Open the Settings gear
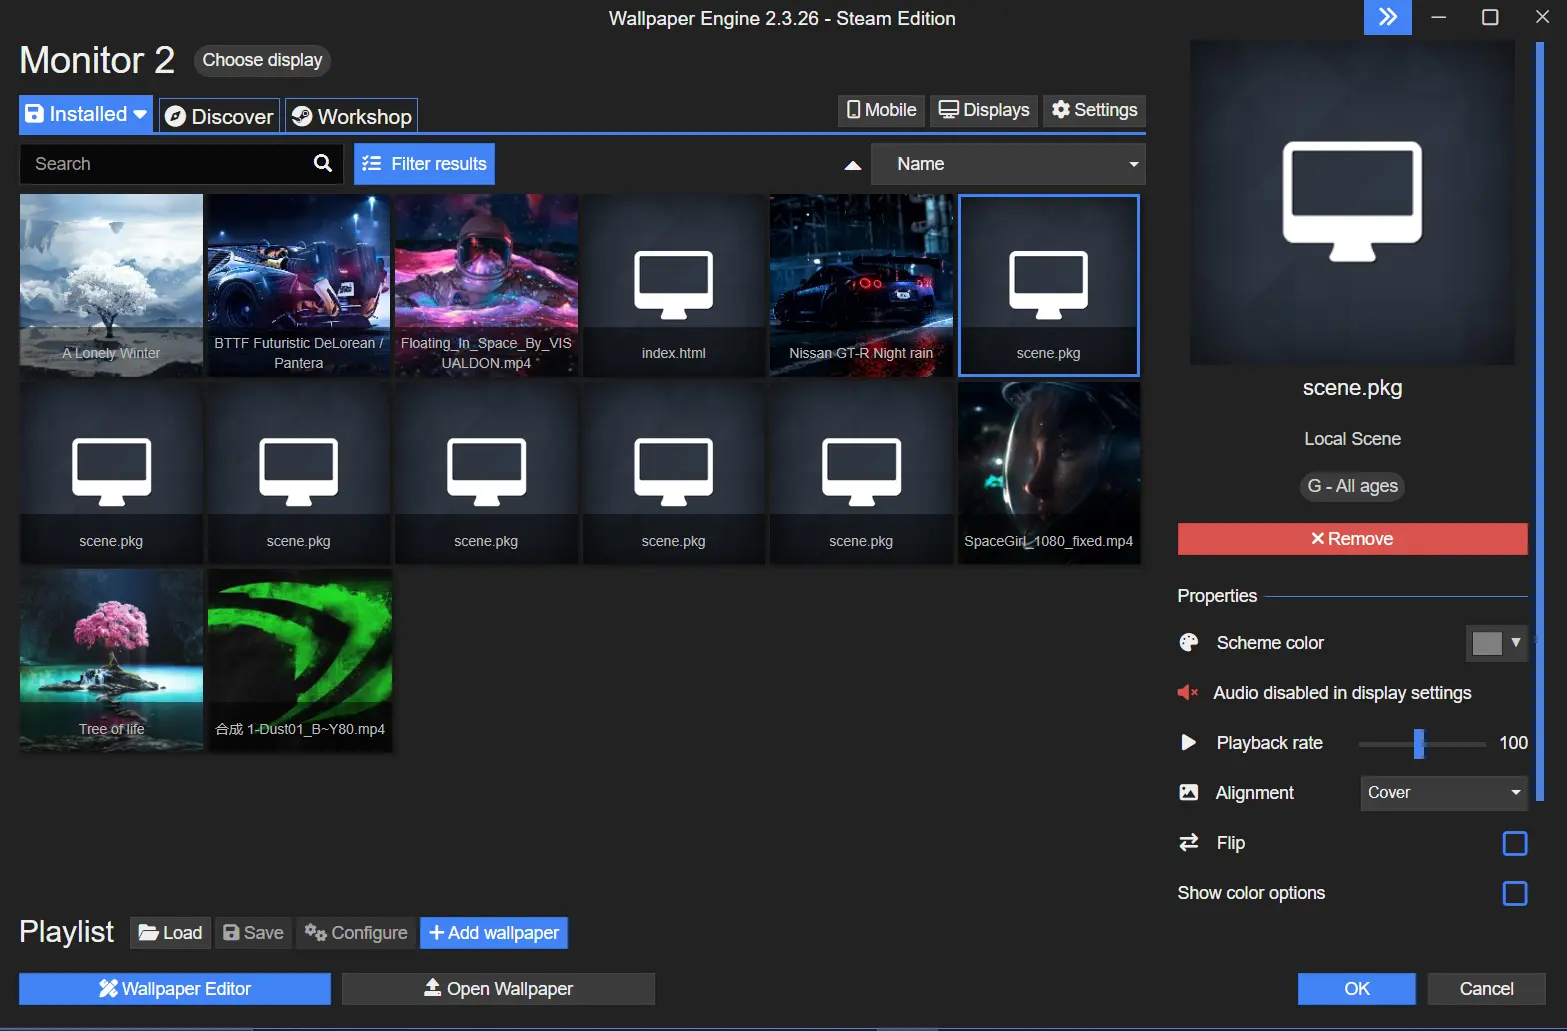1567x1031 pixels. click(1094, 110)
